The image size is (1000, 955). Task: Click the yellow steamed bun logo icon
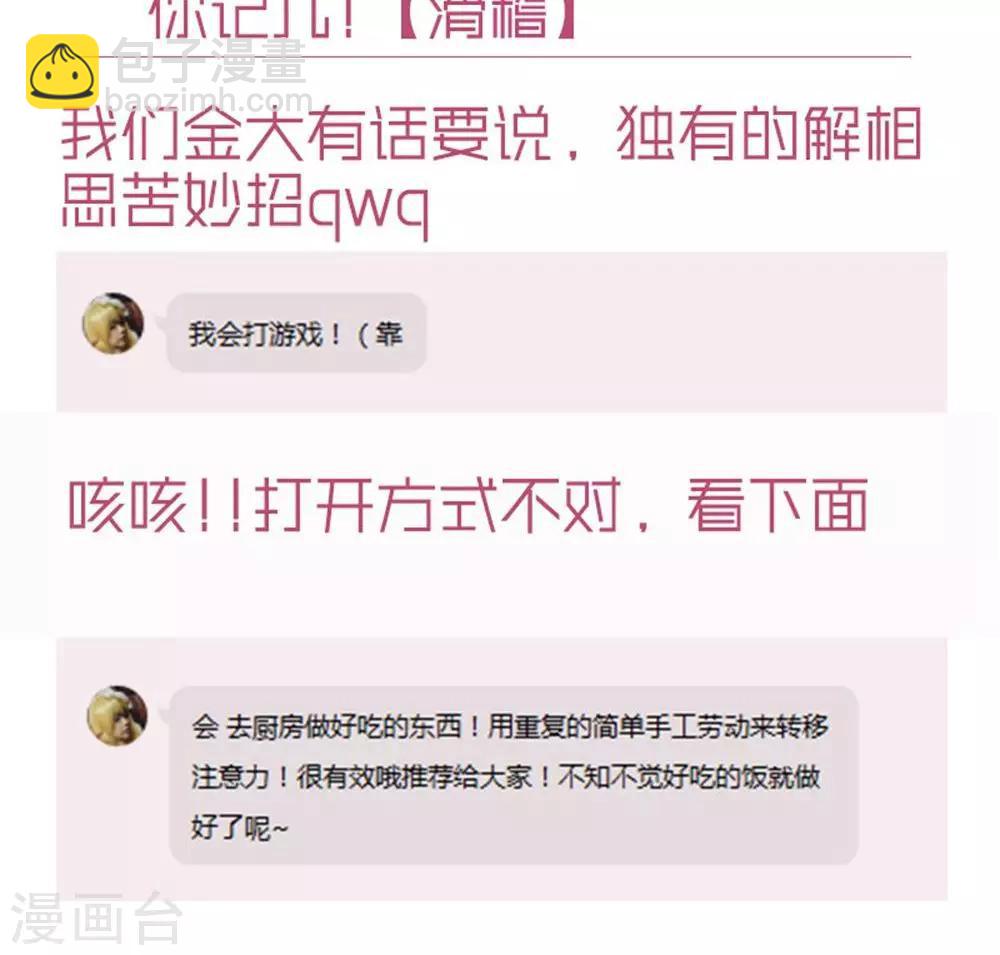tap(62, 71)
